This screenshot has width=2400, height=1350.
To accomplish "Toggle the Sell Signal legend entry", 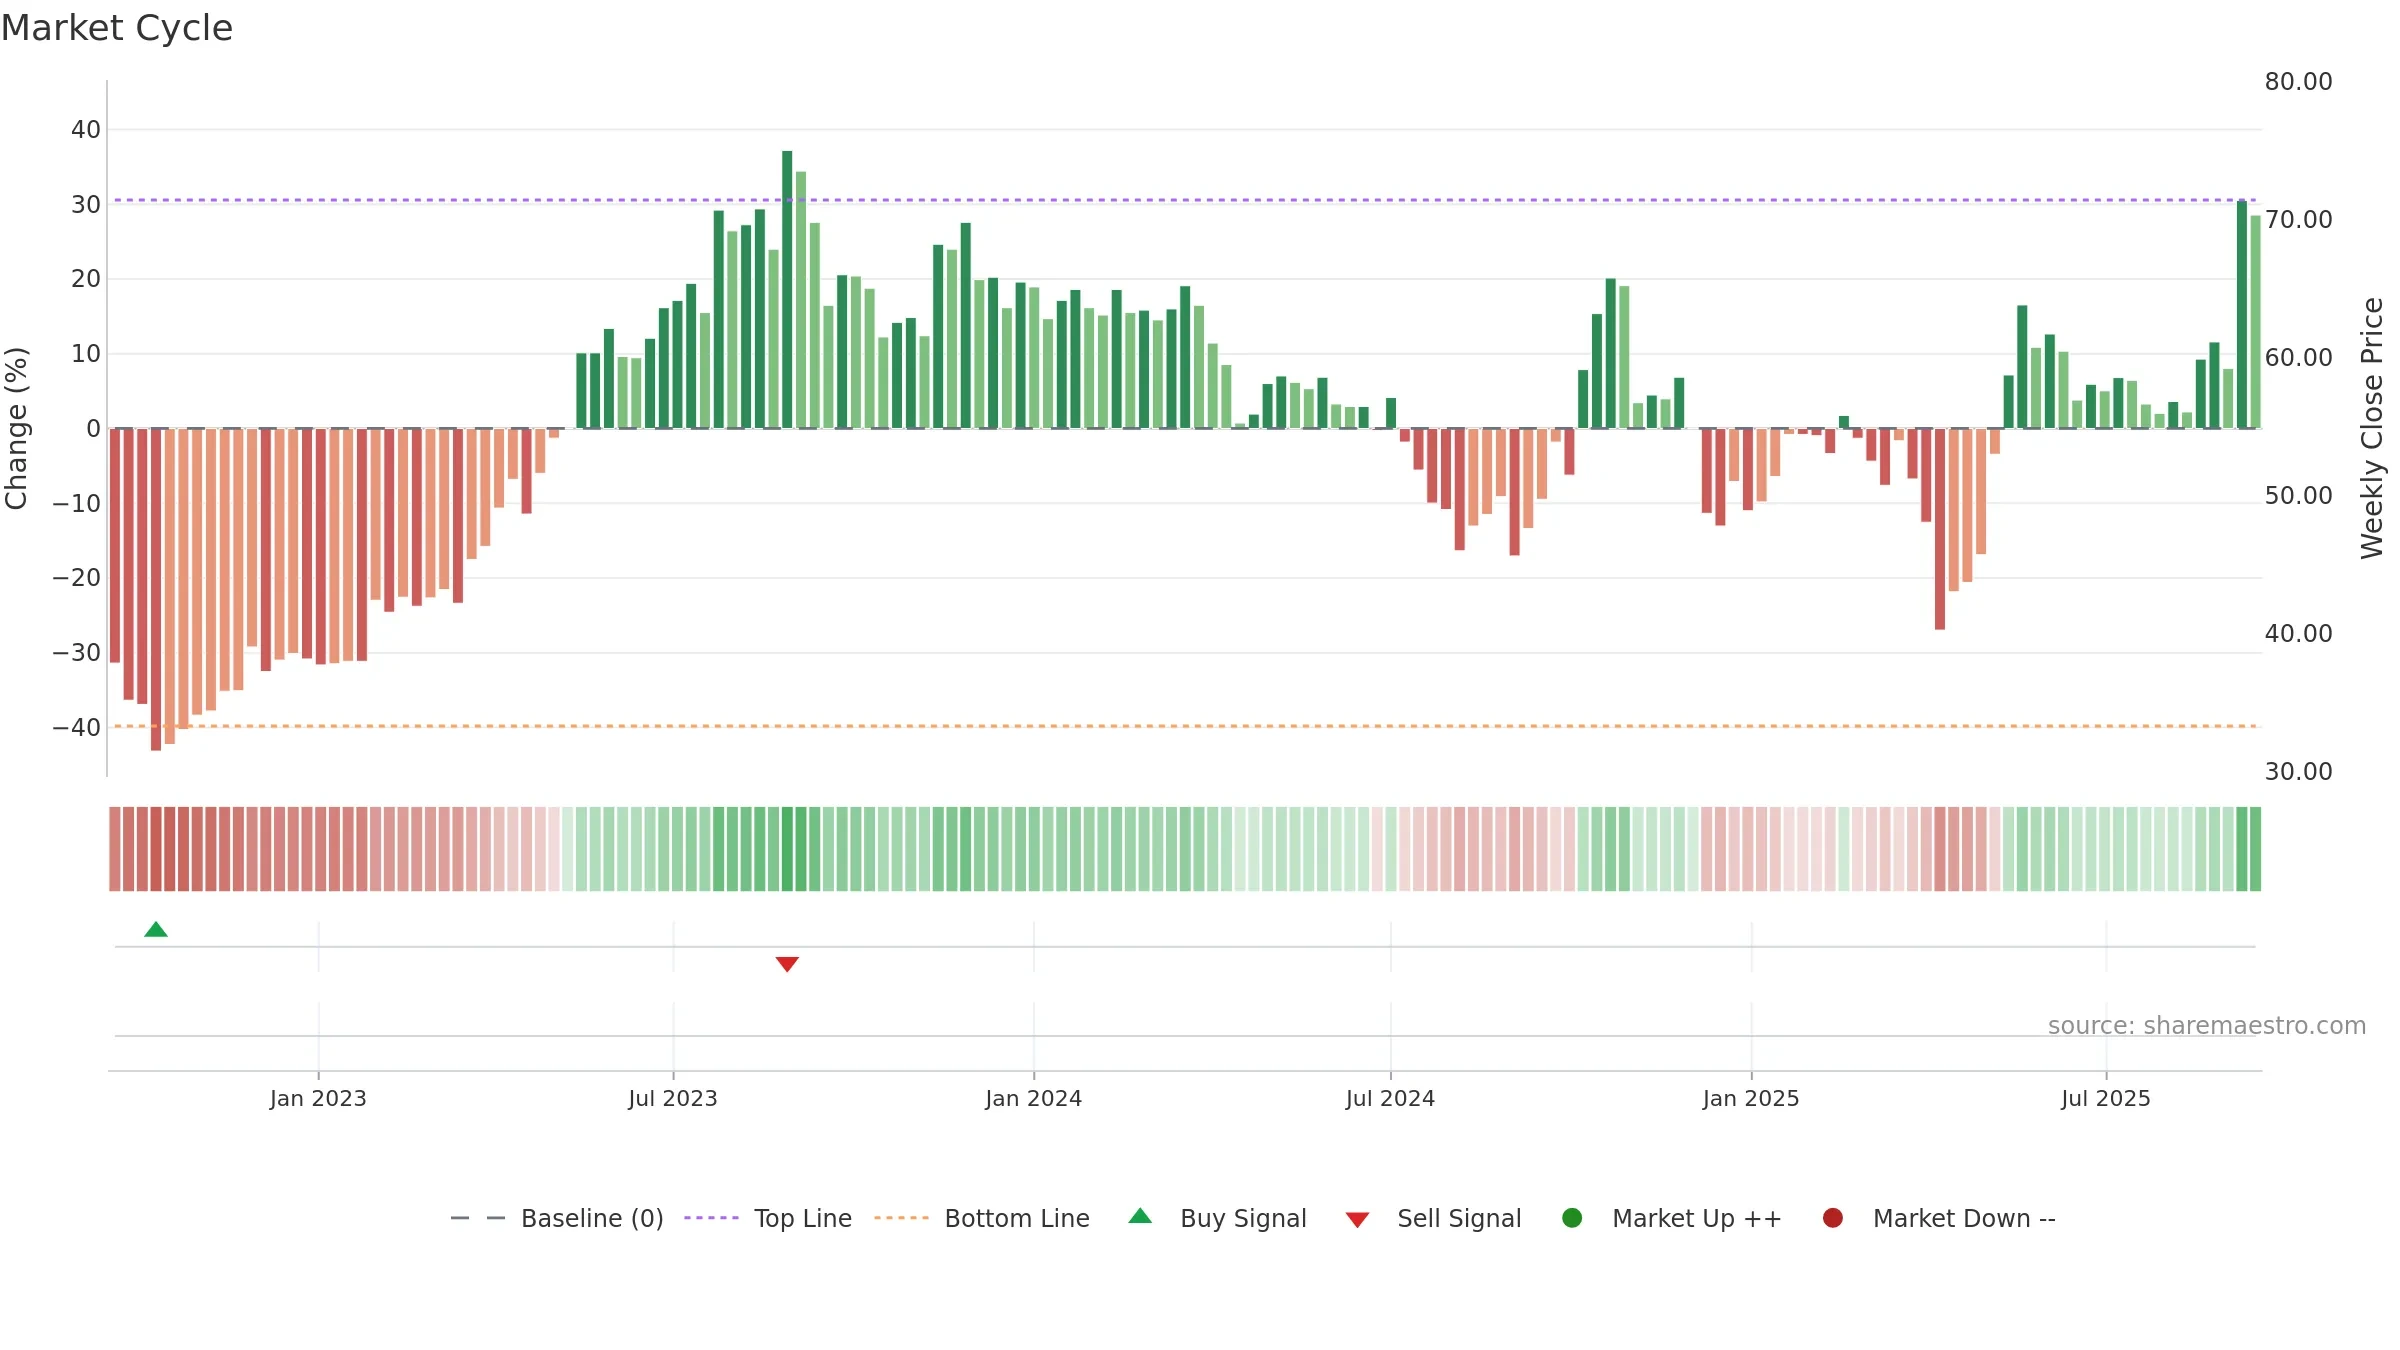I will pyautogui.click(x=1433, y=1218).
